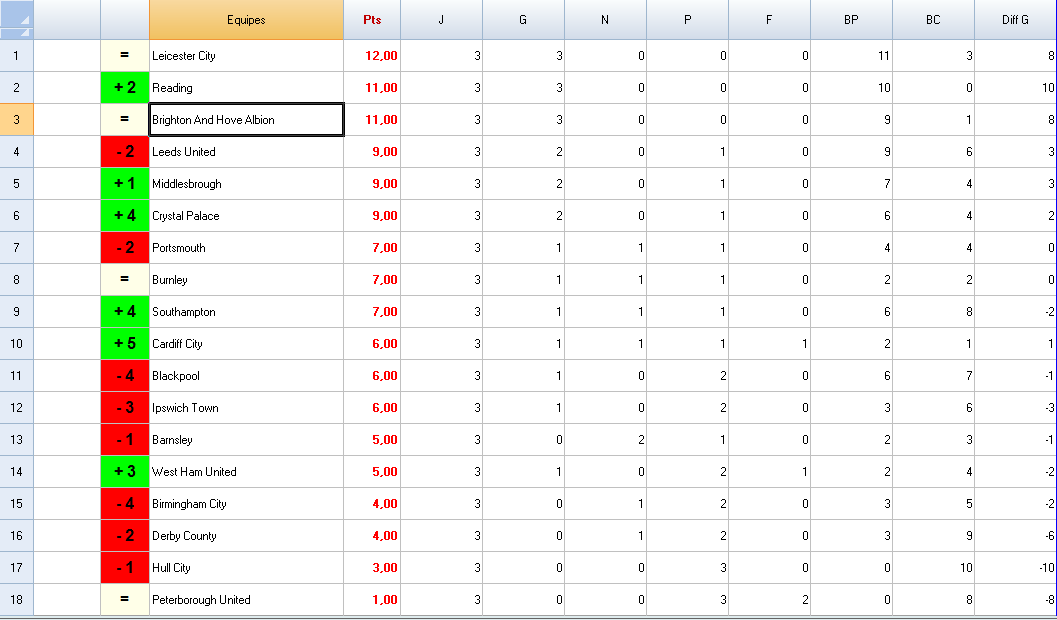
Task: Click the Diff G column header
Action: pos(1015,20)
